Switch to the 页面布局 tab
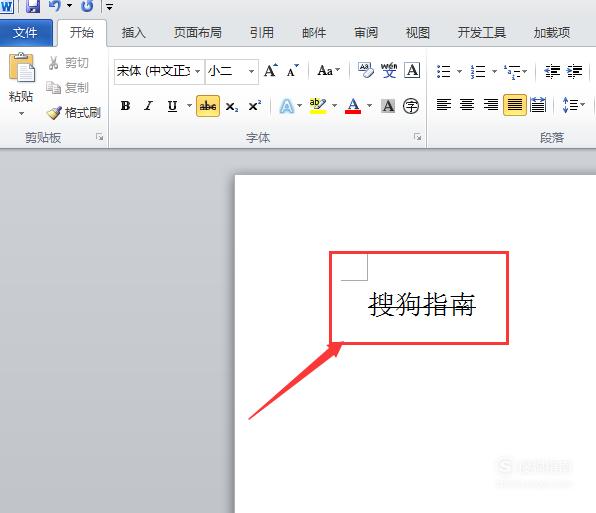 198,33
